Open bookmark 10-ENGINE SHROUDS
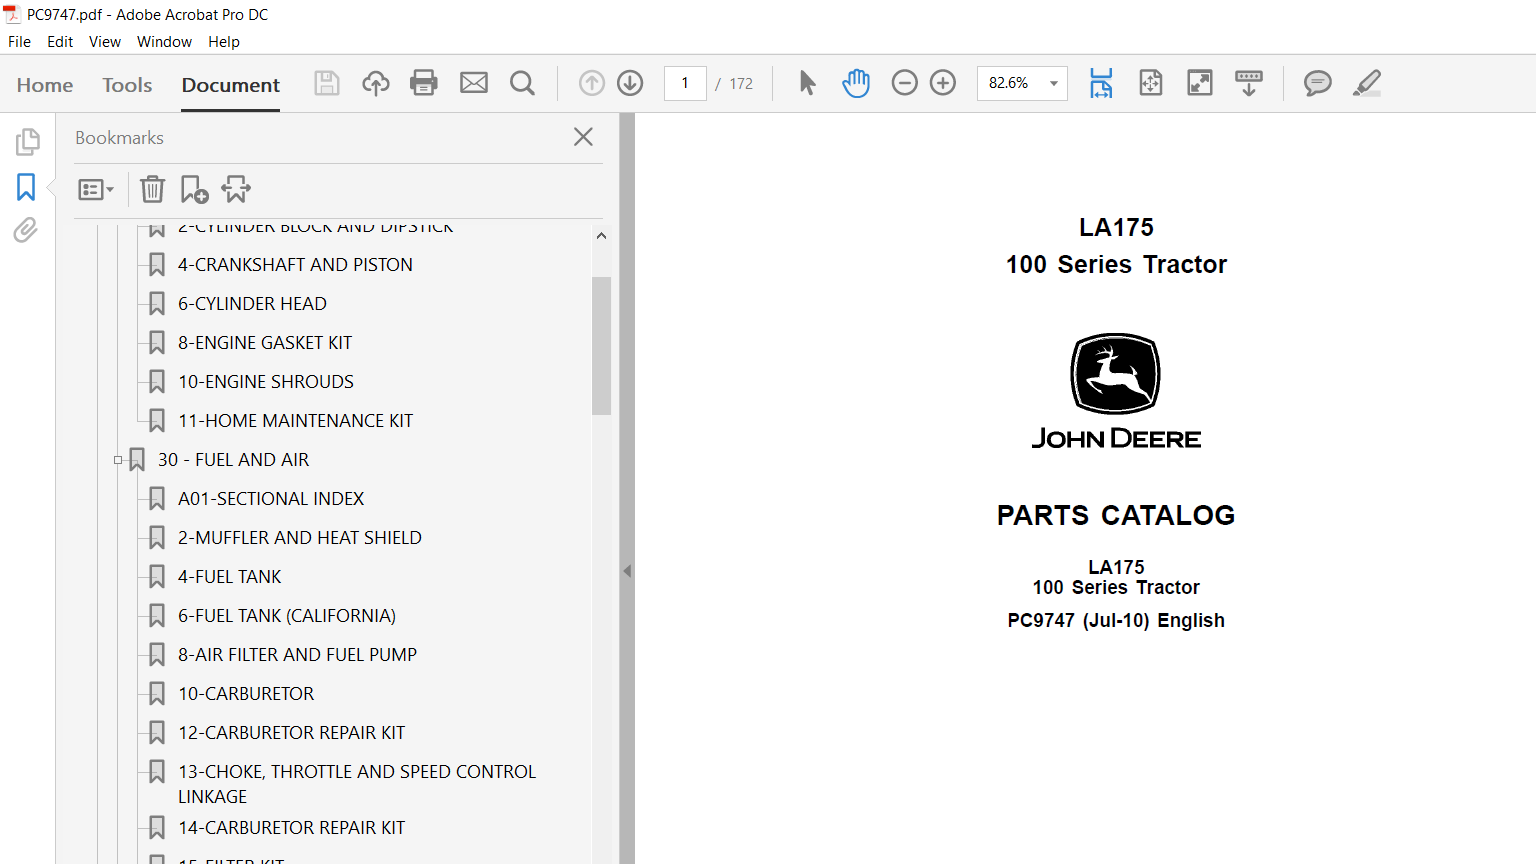The height and width of the screenshot is (864, 1536). point(266,382)
